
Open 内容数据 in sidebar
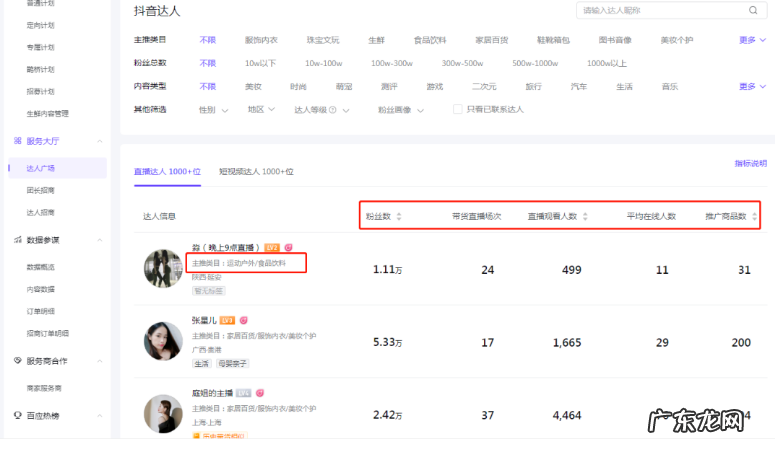point(41,289)
